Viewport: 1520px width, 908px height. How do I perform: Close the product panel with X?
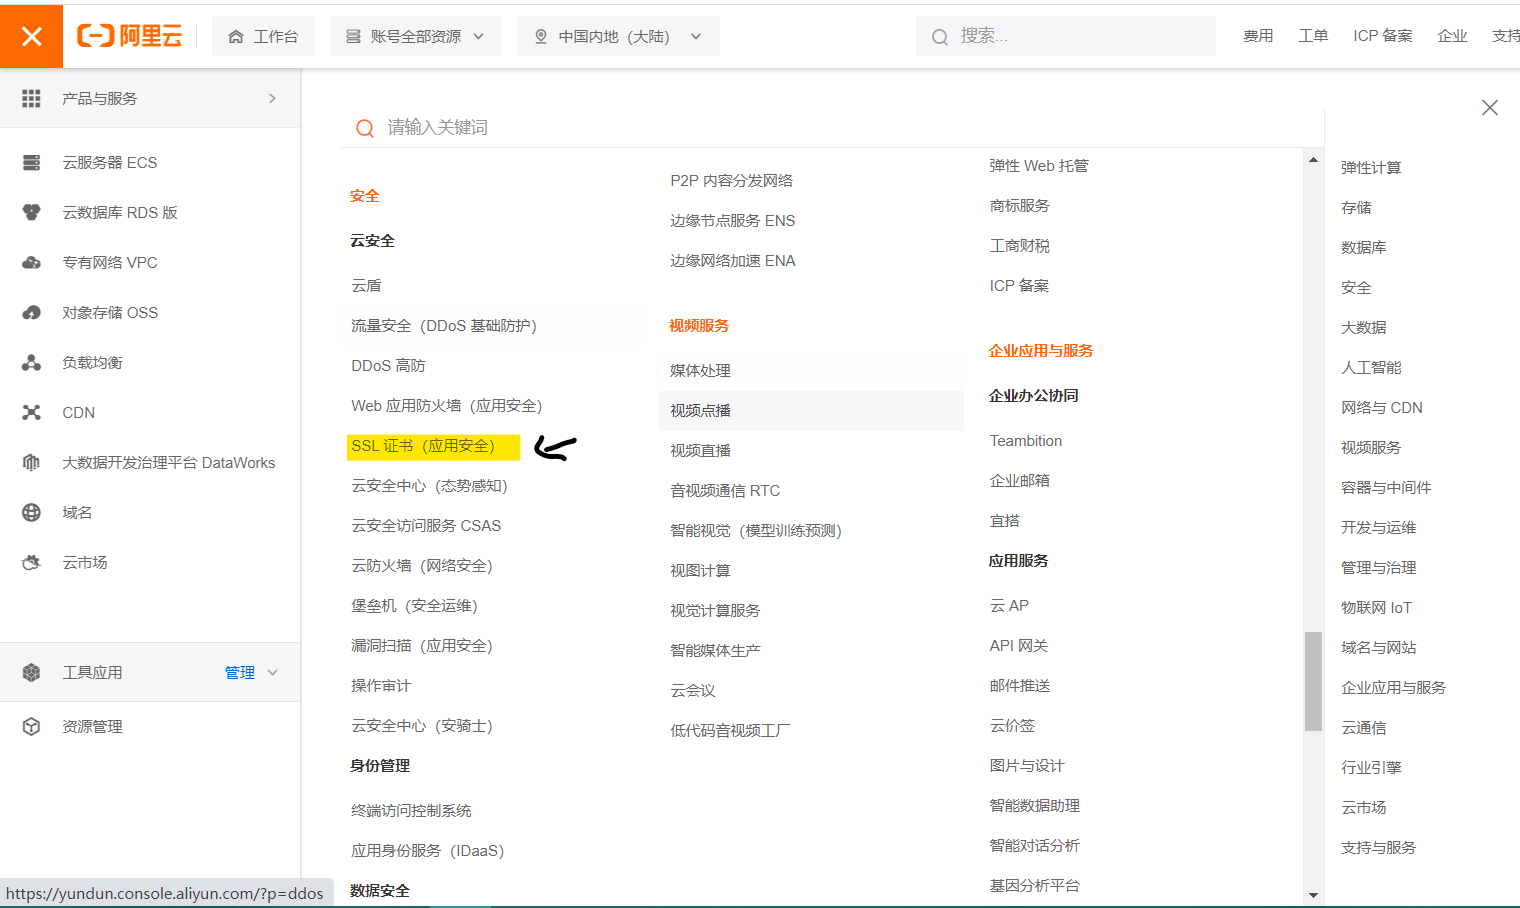tap(1489, 108)
